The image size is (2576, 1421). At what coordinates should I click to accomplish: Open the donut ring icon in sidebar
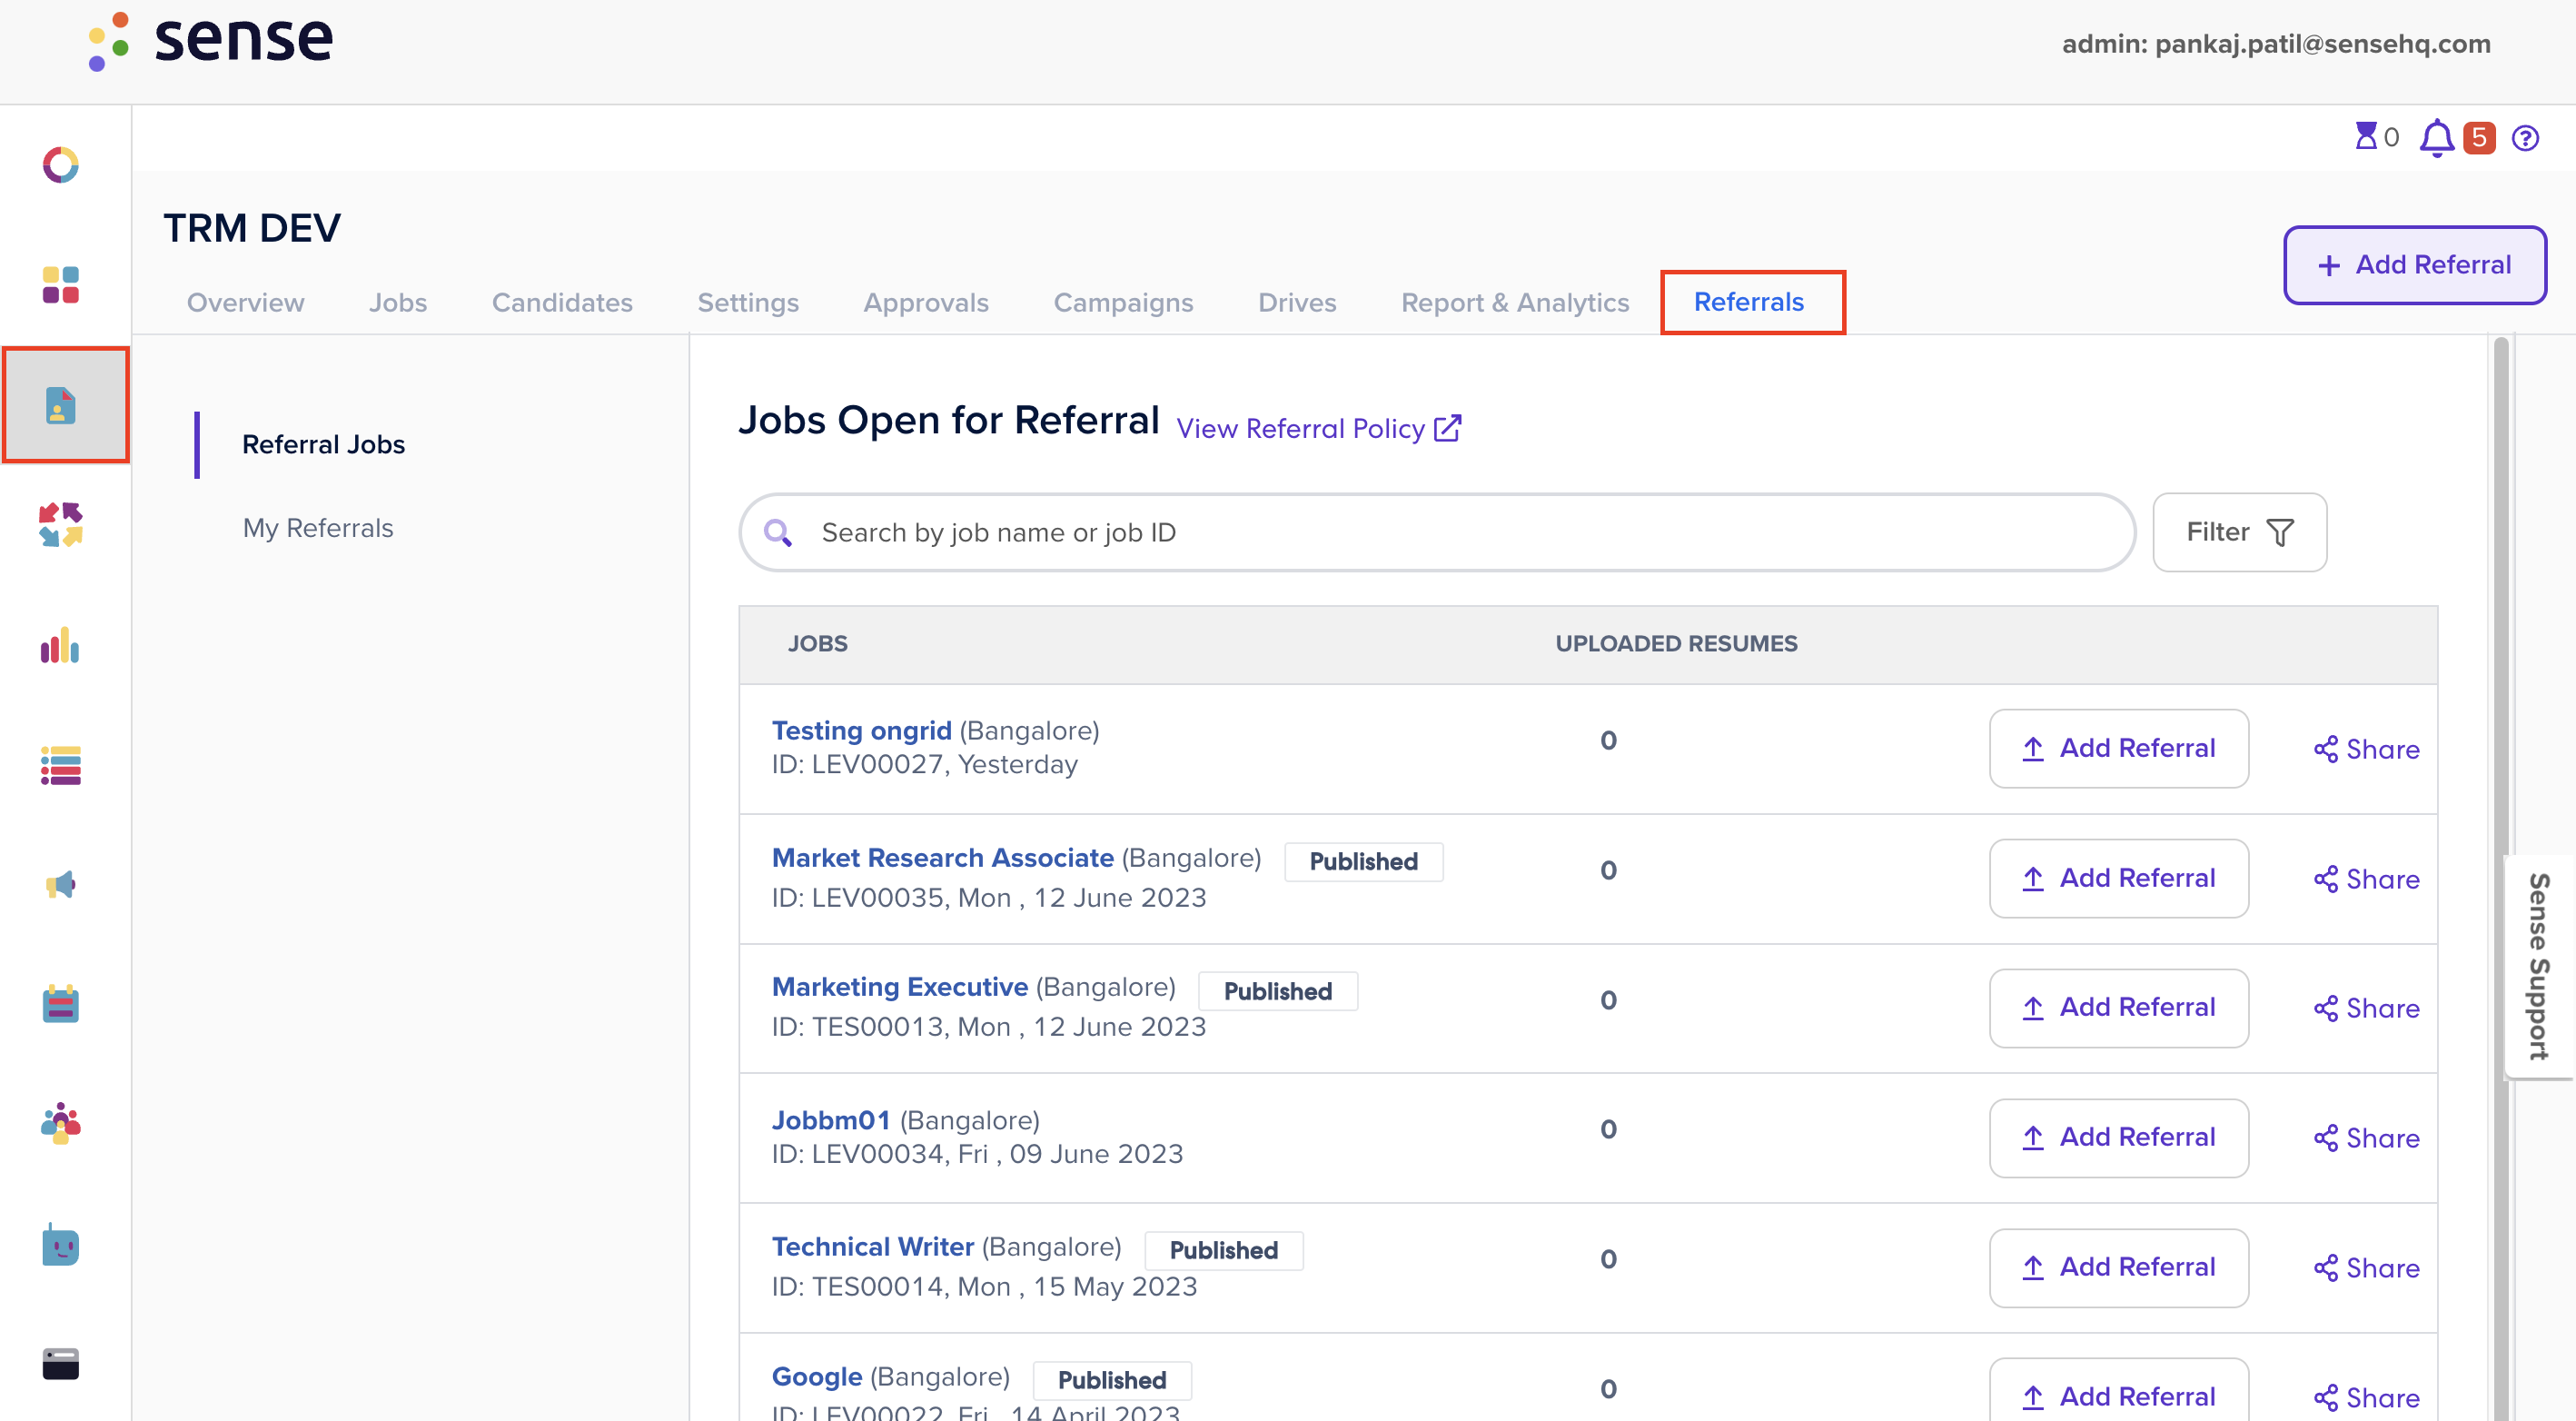[x=60, y=165]
